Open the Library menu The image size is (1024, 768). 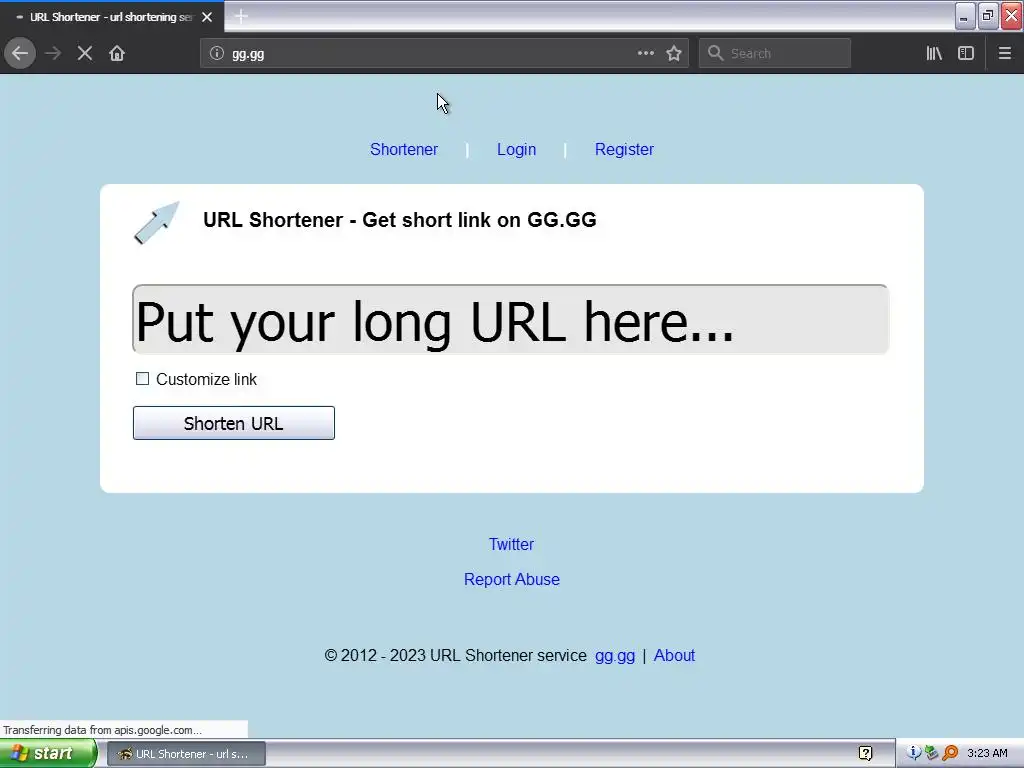[x=934, y=54]
